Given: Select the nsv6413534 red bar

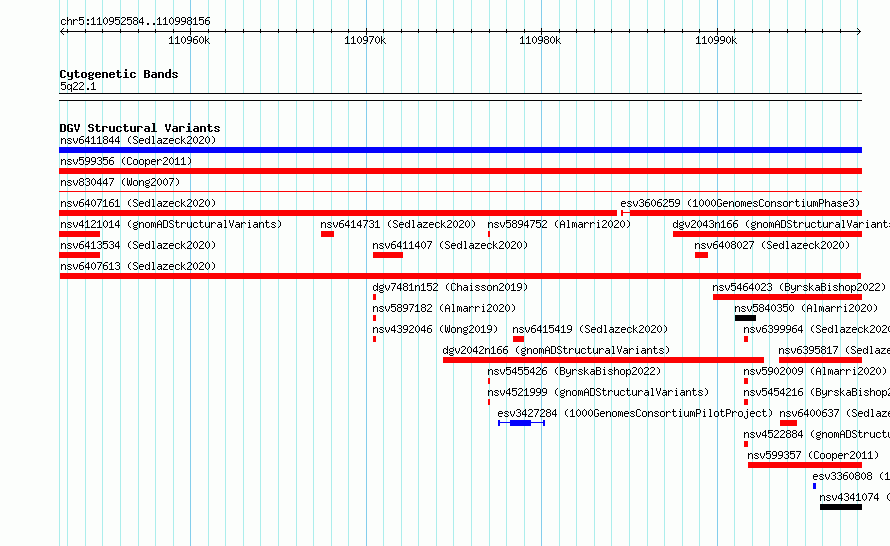Looking at the screenshot, I should 79,255.
